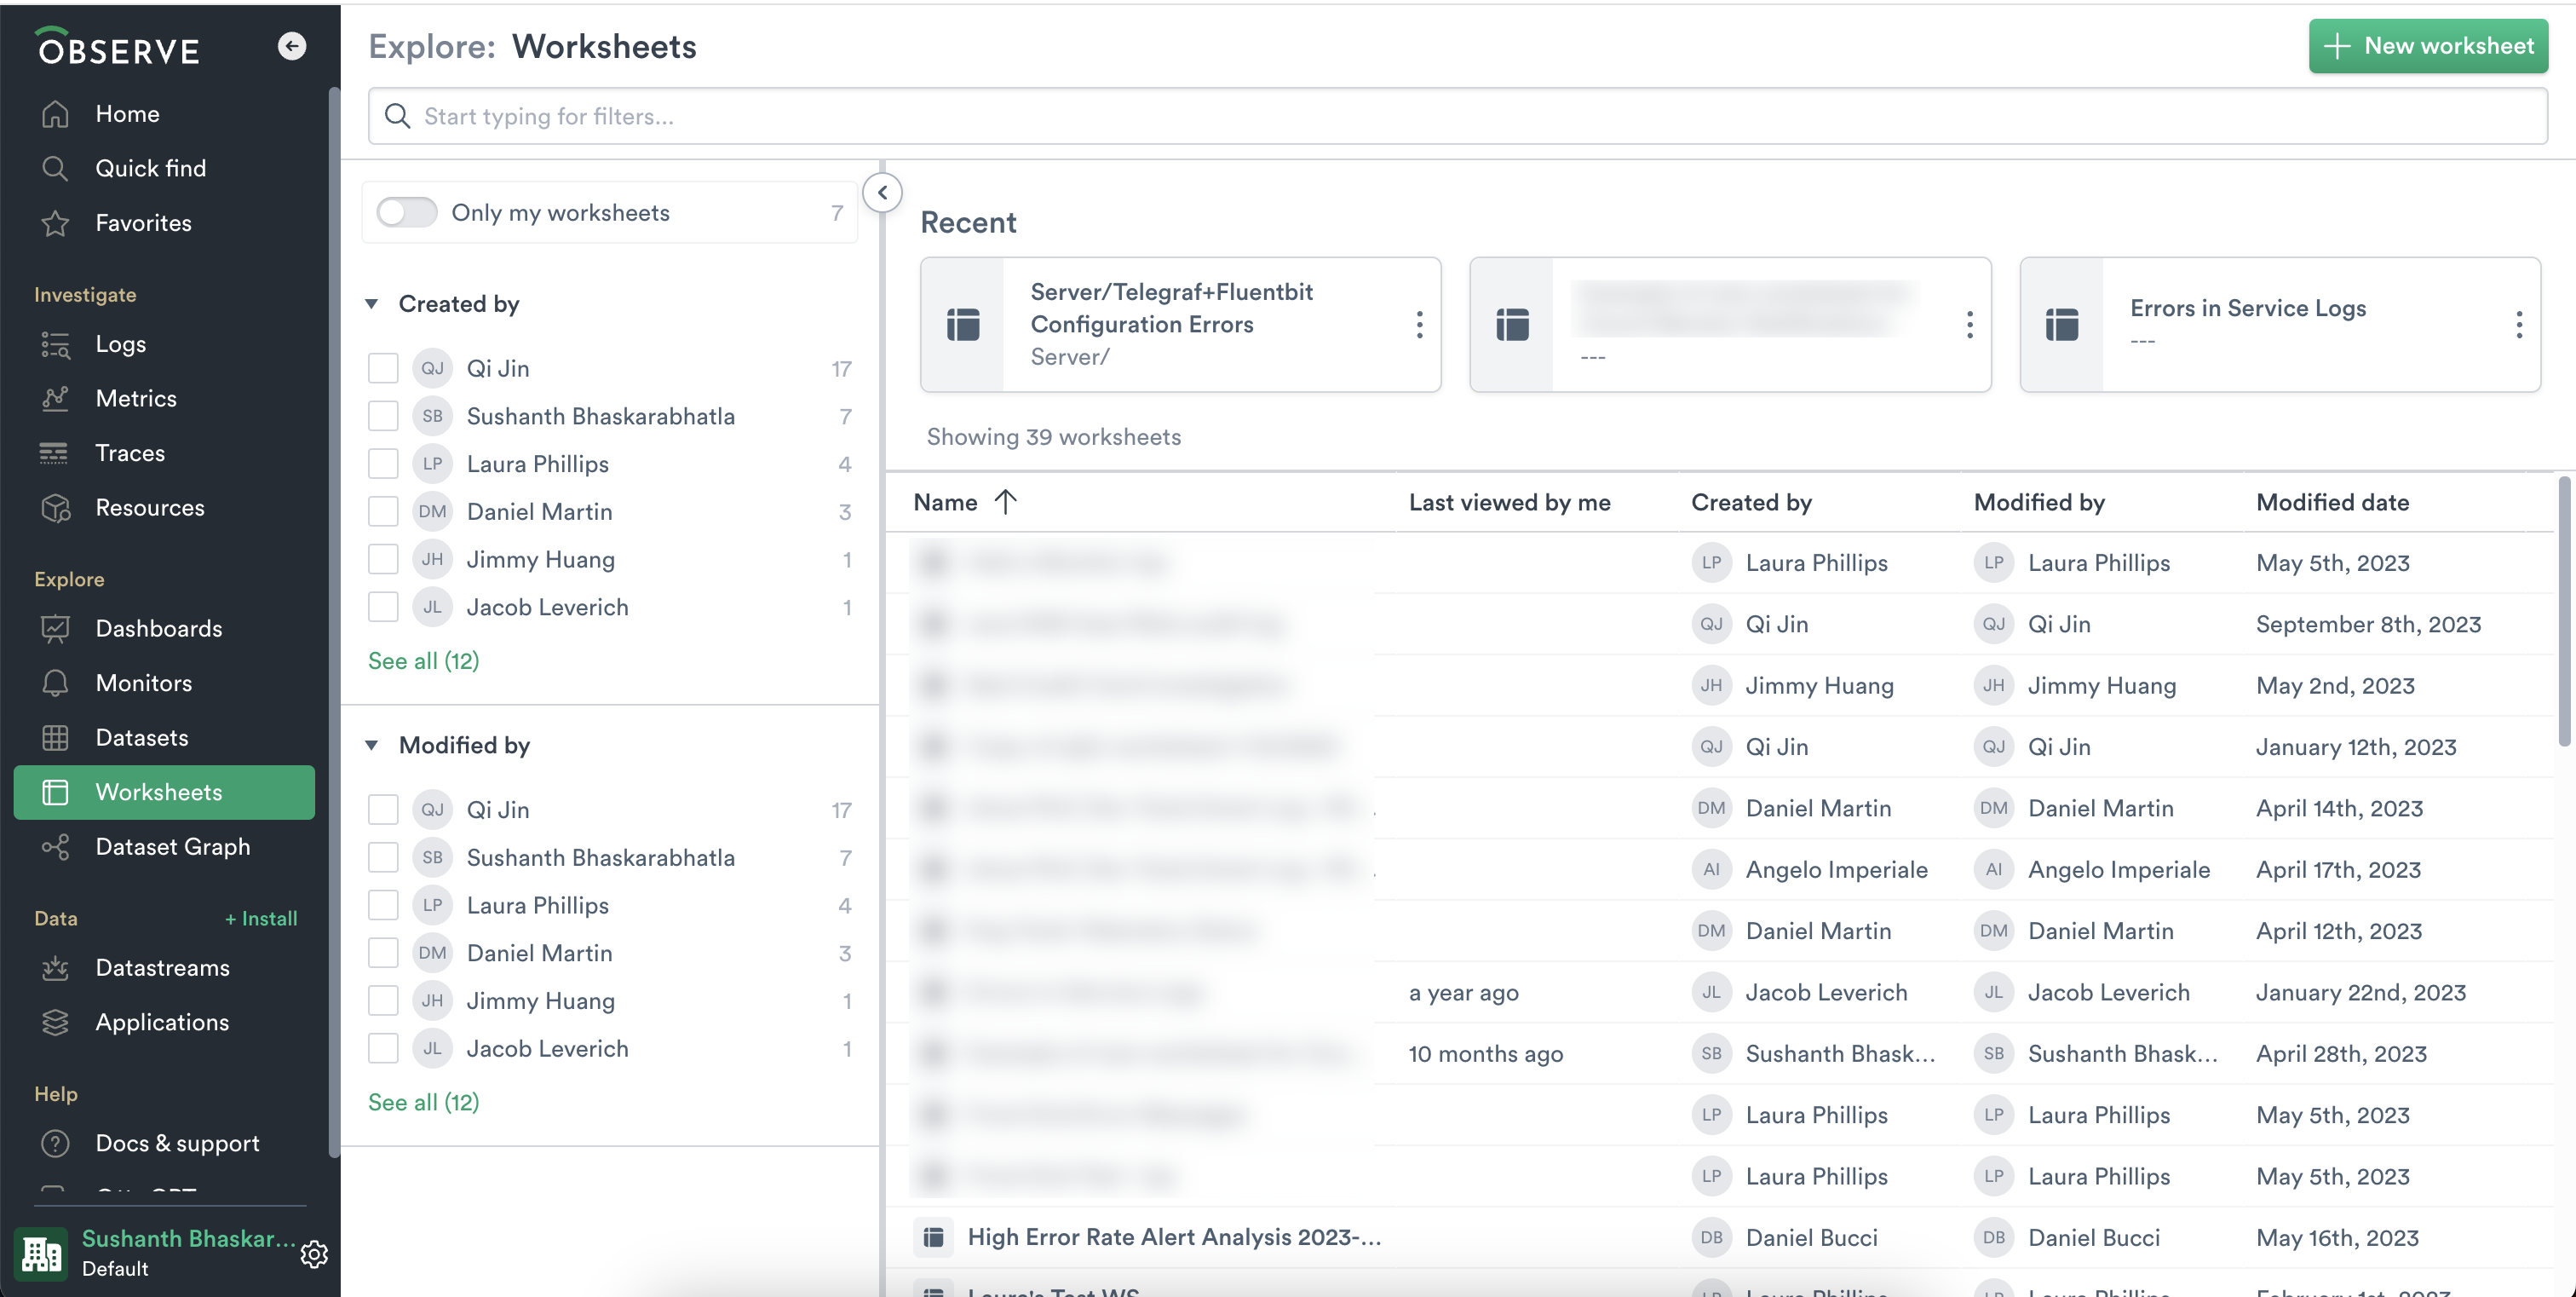The width and height of the screenshot is (2576, 1297).
Task: Collapse the Modified by filter section
Action: 372,746
